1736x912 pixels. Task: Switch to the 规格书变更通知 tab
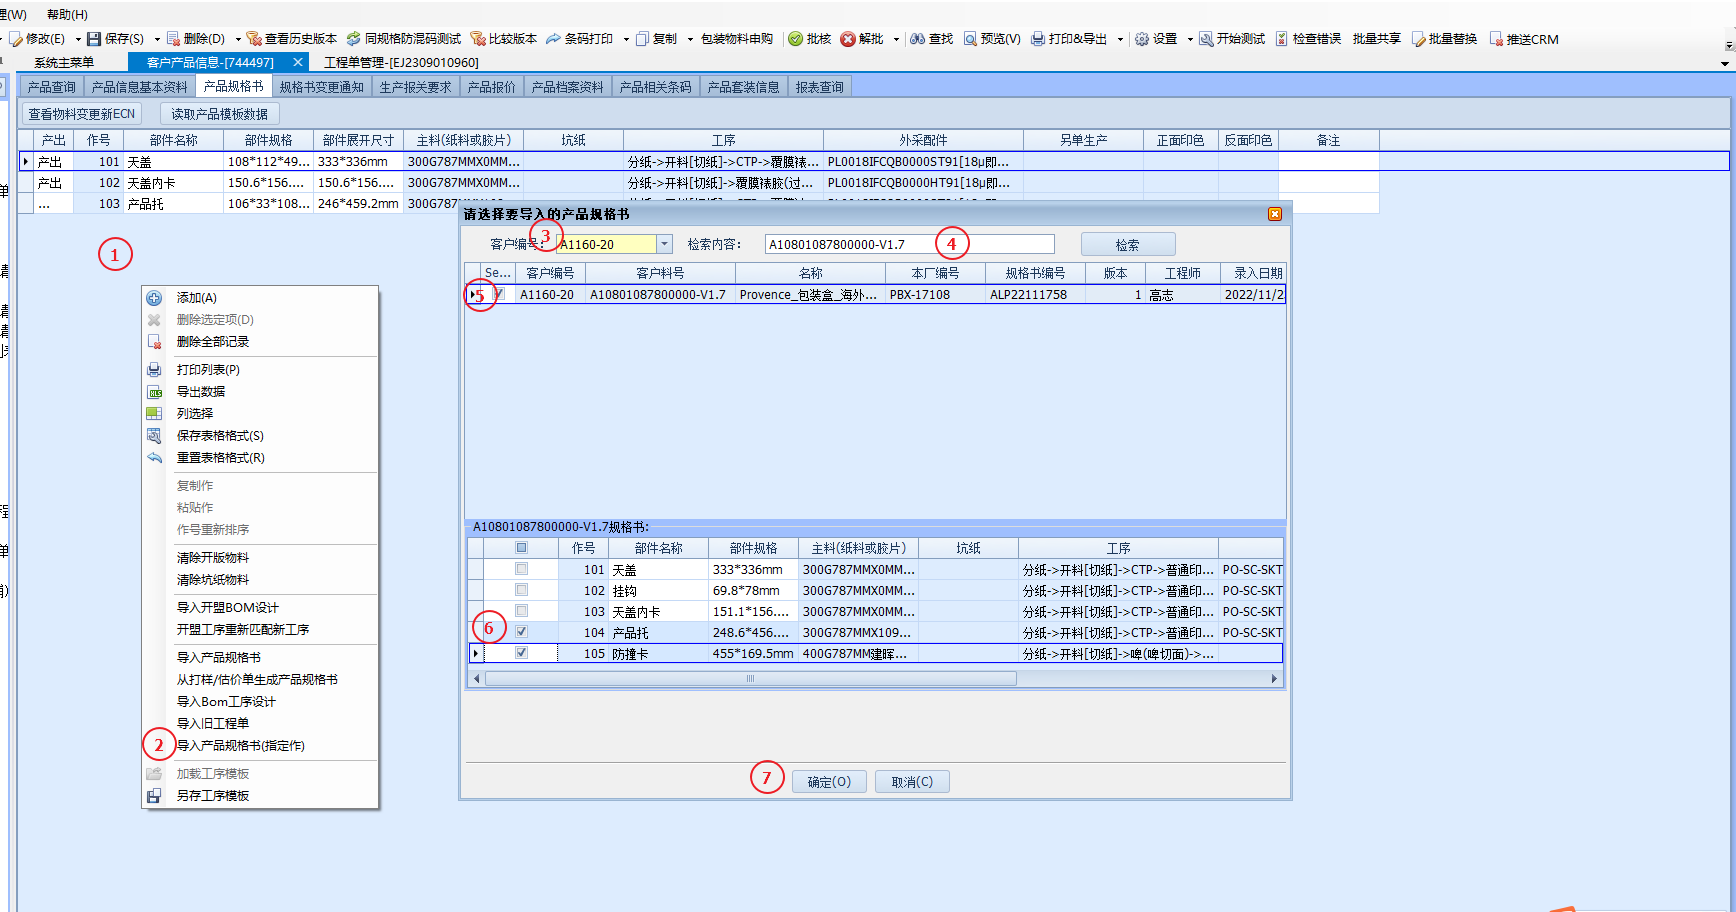322,87
